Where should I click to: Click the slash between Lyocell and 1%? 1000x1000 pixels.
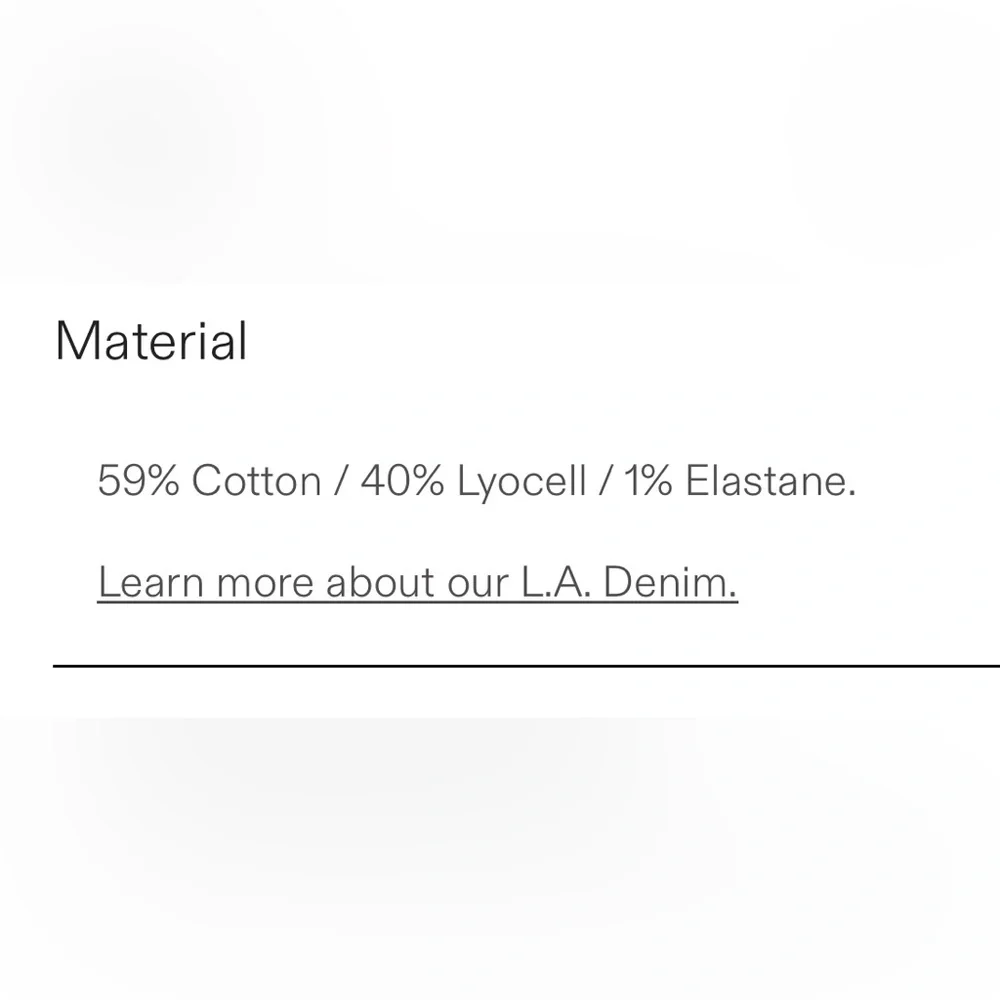(605, 482)
